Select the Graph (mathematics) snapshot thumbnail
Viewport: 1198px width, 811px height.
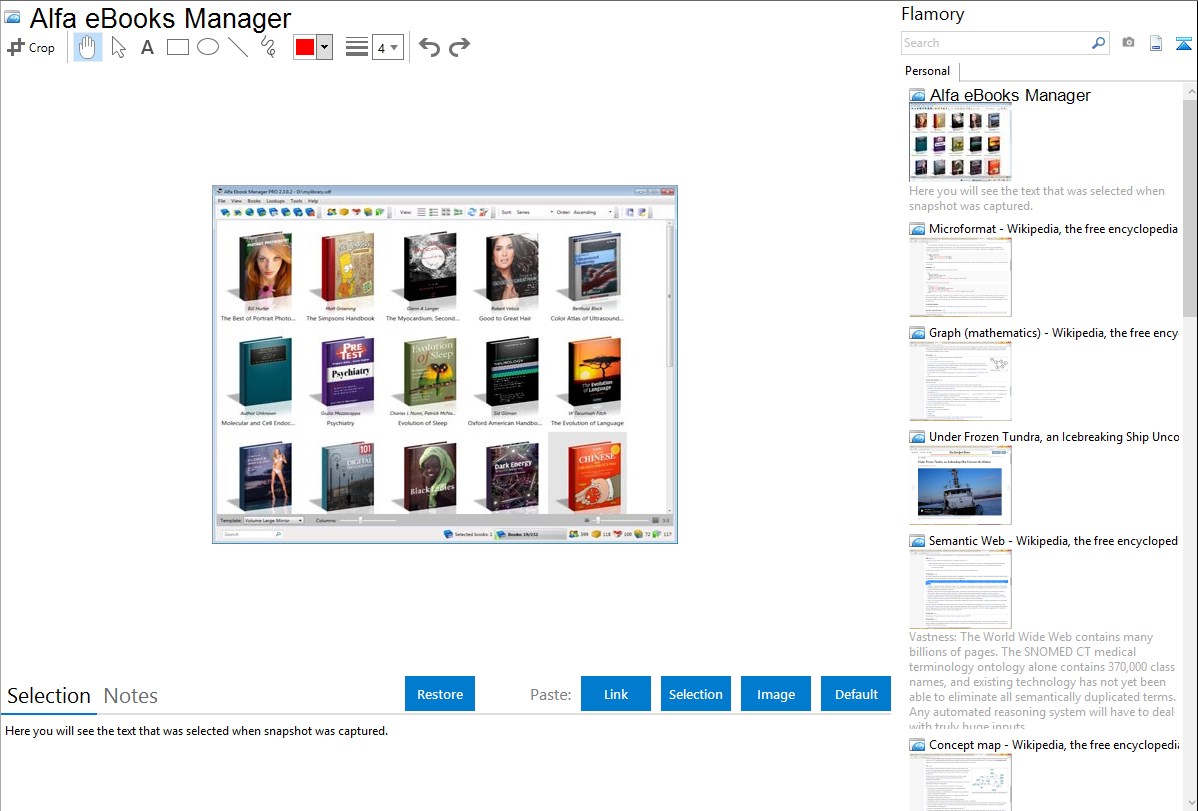click(x=960, y=381)
